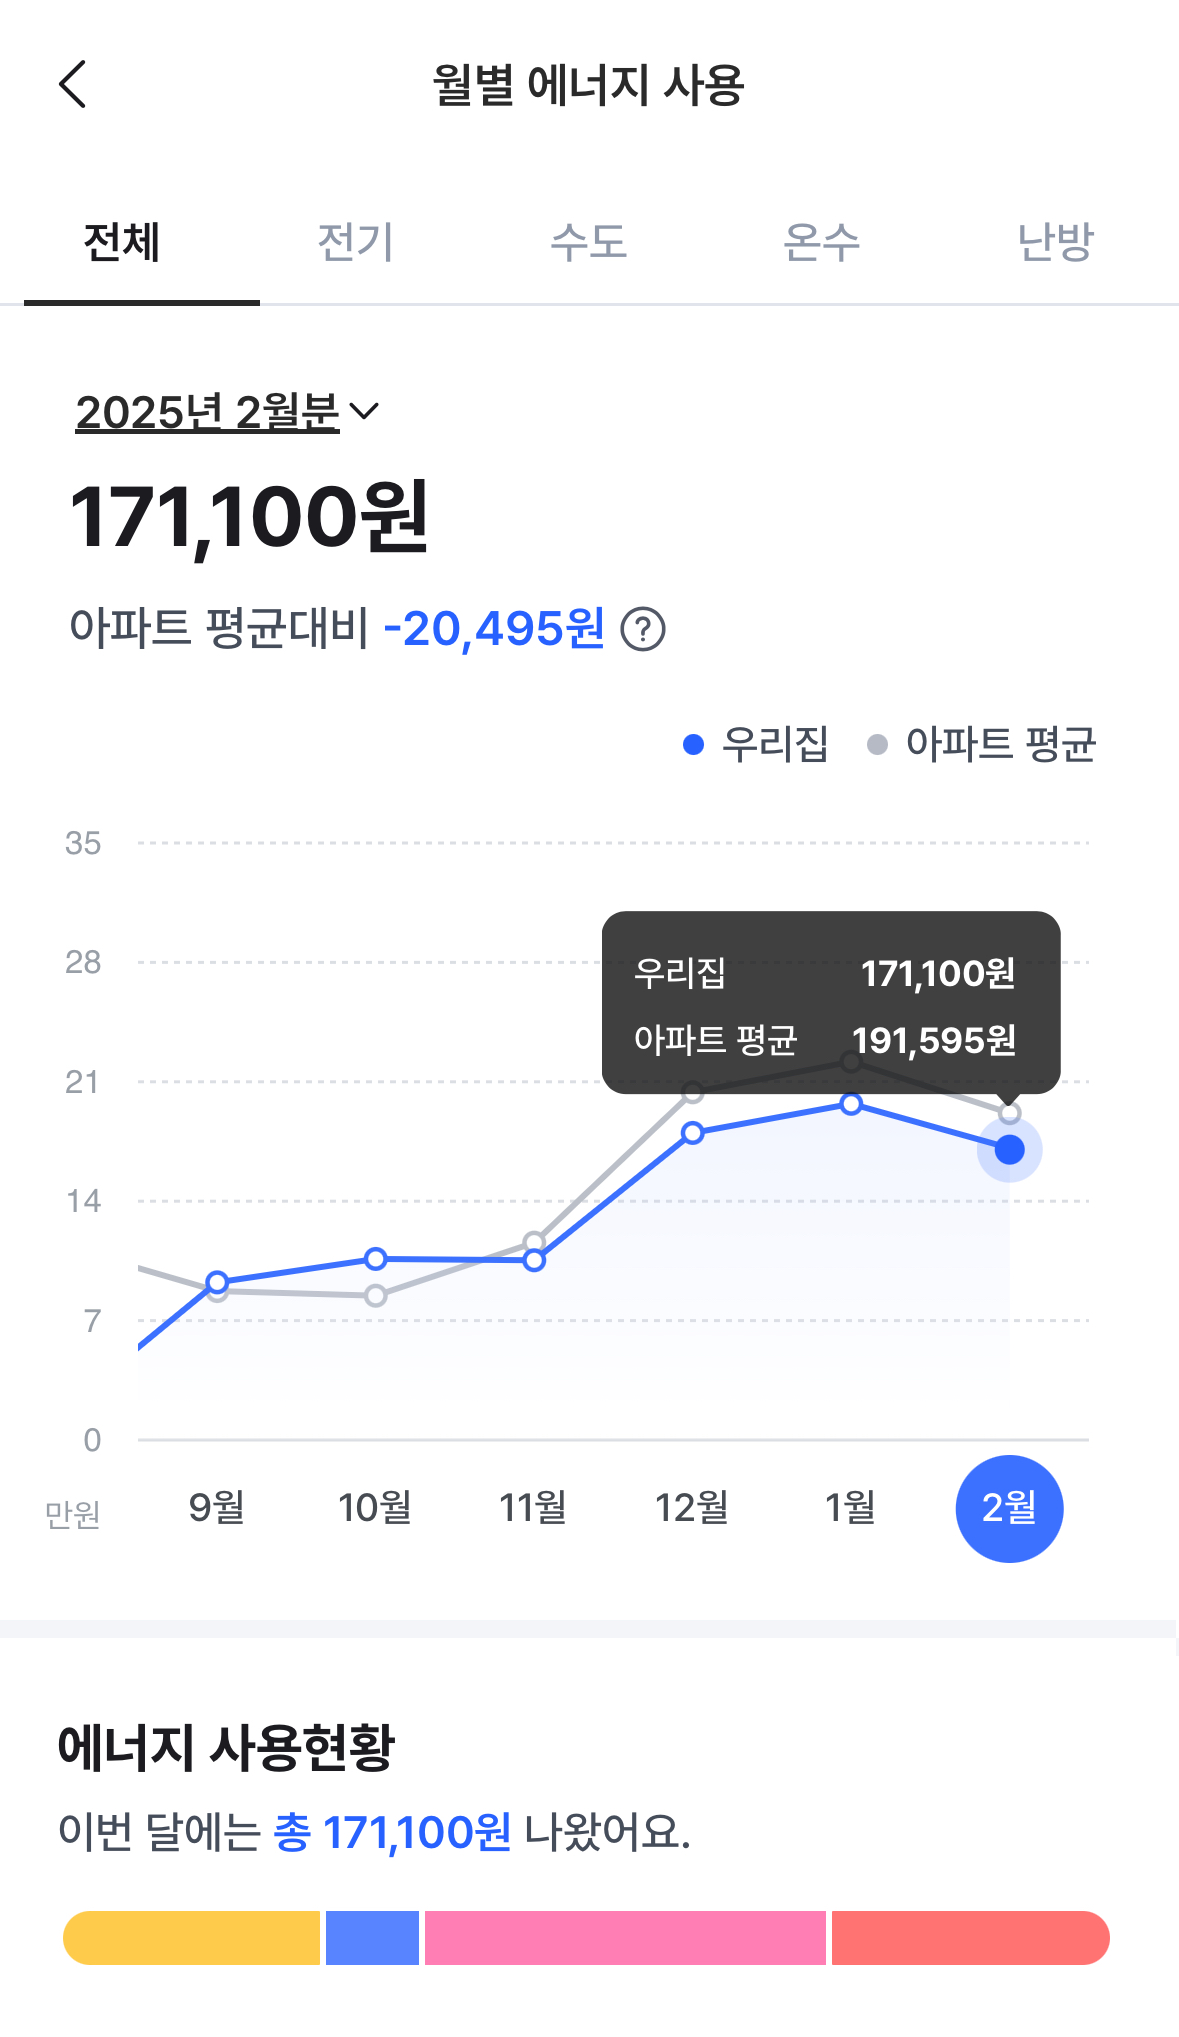Select 9월 on the chart axis
The width and height of the screenshot is (1179, 2037).
[217, 1507]
